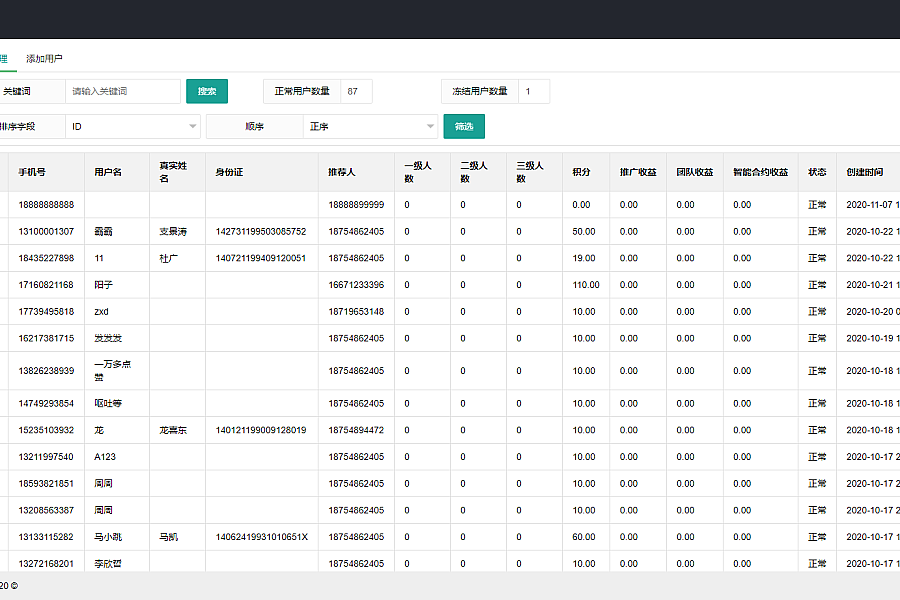Click the 搜索 search button
Image resolution: width=900 pixels, height=600 pixels.
coord(207,91)
